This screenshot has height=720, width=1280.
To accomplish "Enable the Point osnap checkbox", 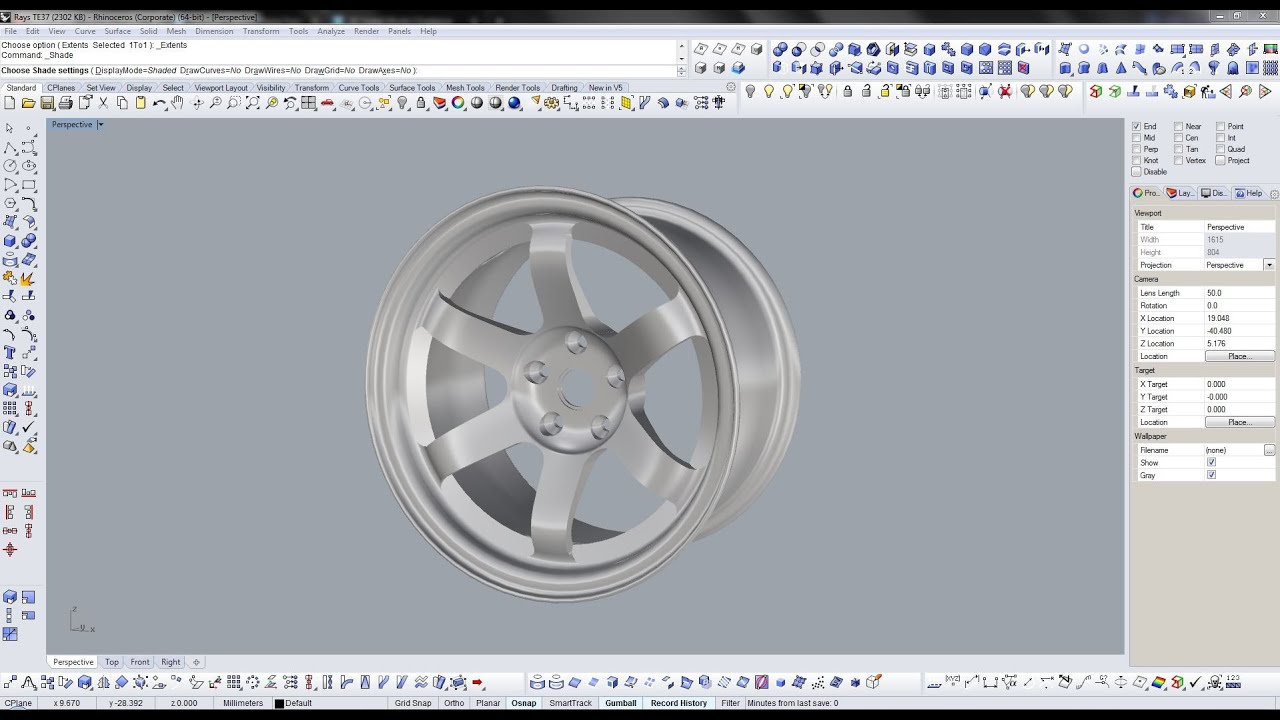I will [1221, 127].
